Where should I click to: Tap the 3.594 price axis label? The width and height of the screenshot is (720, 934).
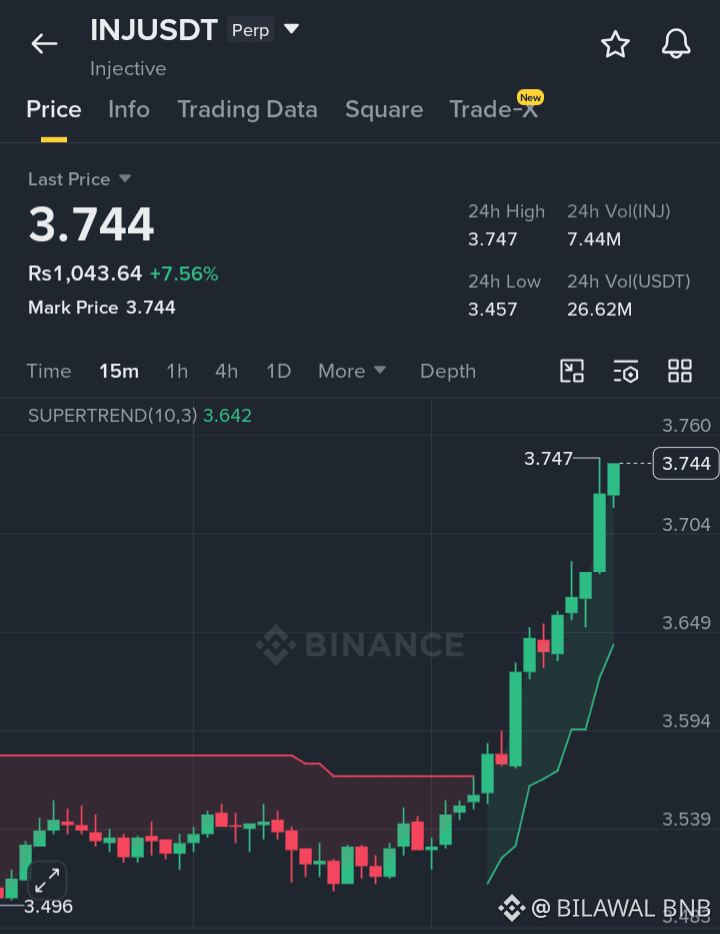(687, 721)
